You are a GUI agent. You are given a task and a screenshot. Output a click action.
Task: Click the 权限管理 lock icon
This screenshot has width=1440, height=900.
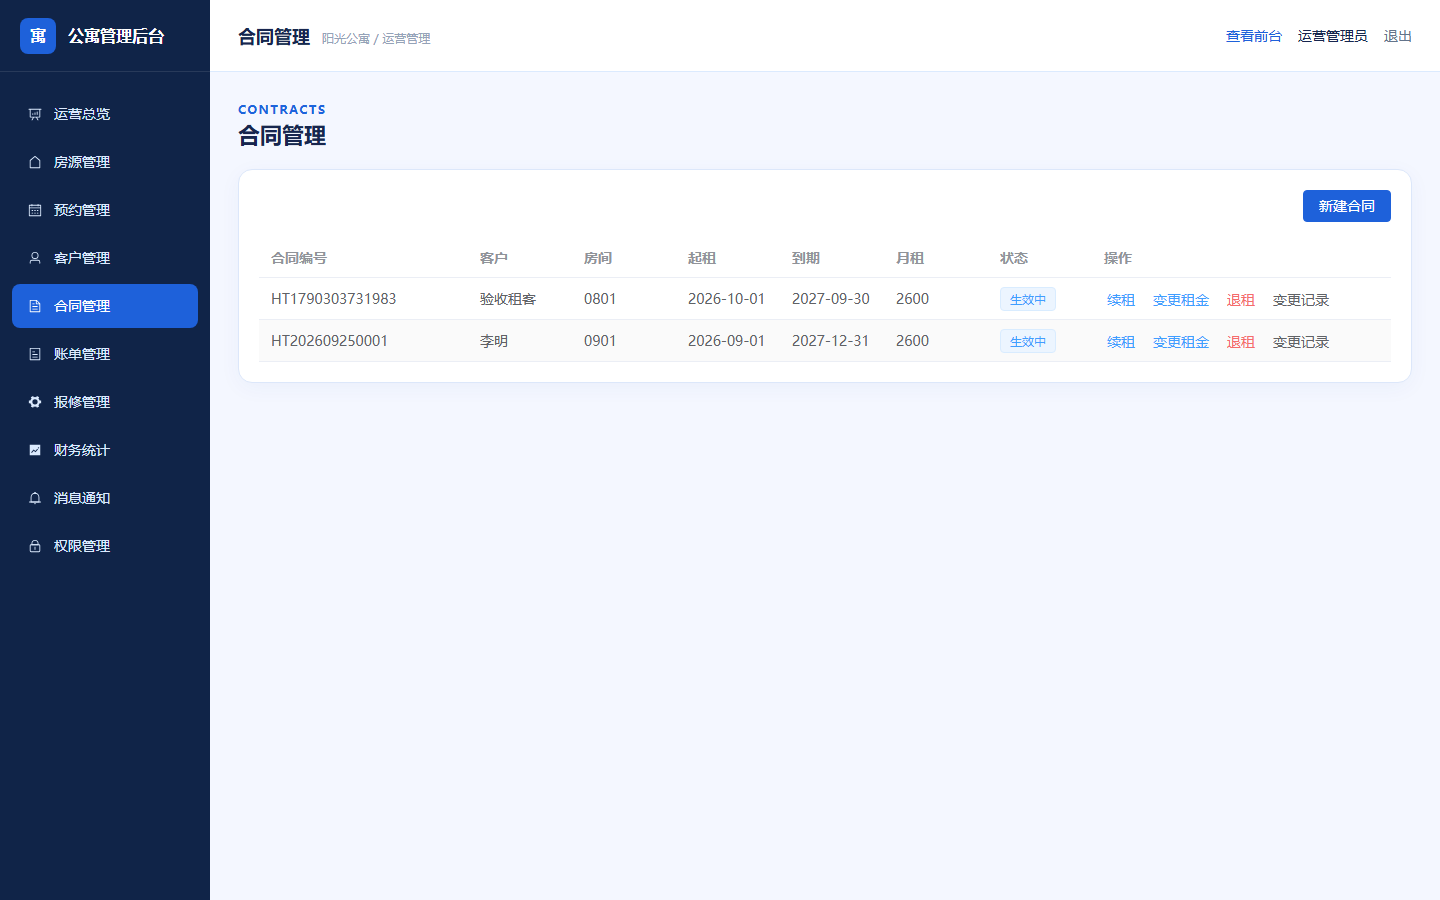pos(35,546)
